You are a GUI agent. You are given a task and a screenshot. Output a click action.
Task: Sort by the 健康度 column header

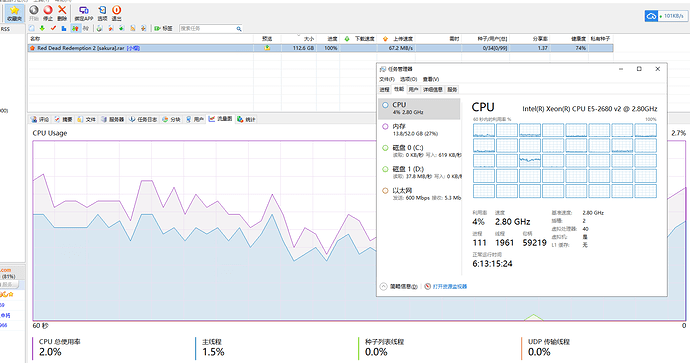click(579, 39)
